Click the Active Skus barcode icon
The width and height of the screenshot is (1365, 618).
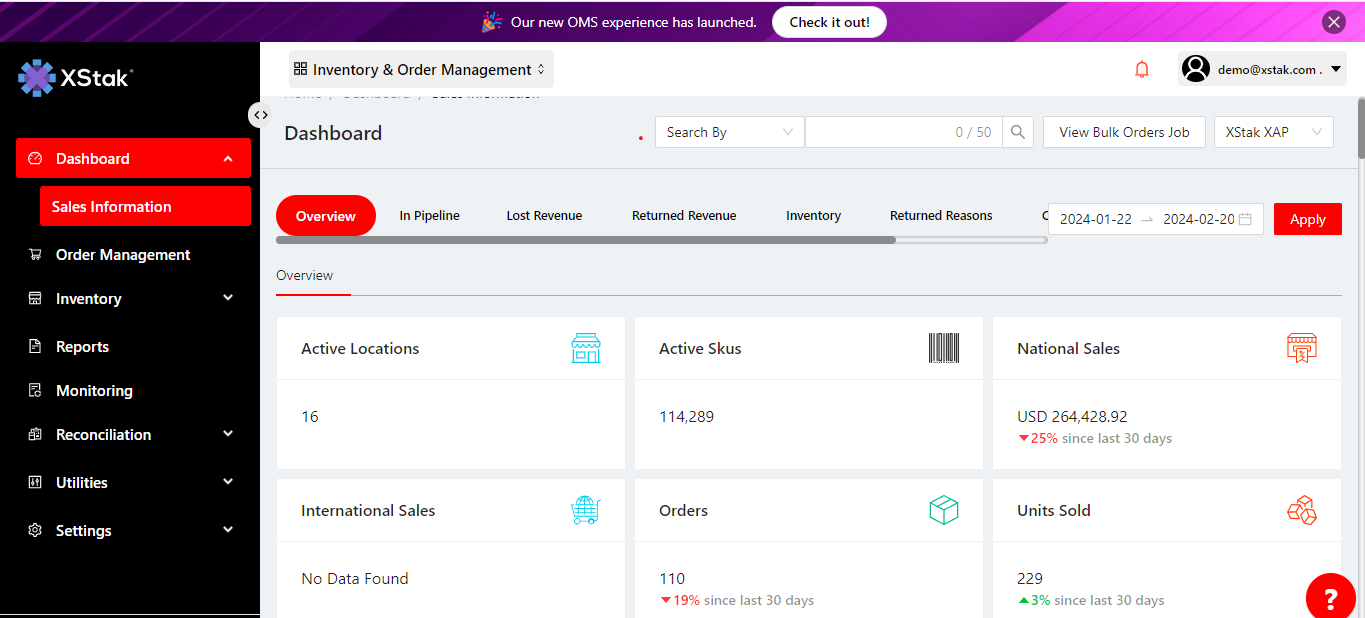coord(943,348)
